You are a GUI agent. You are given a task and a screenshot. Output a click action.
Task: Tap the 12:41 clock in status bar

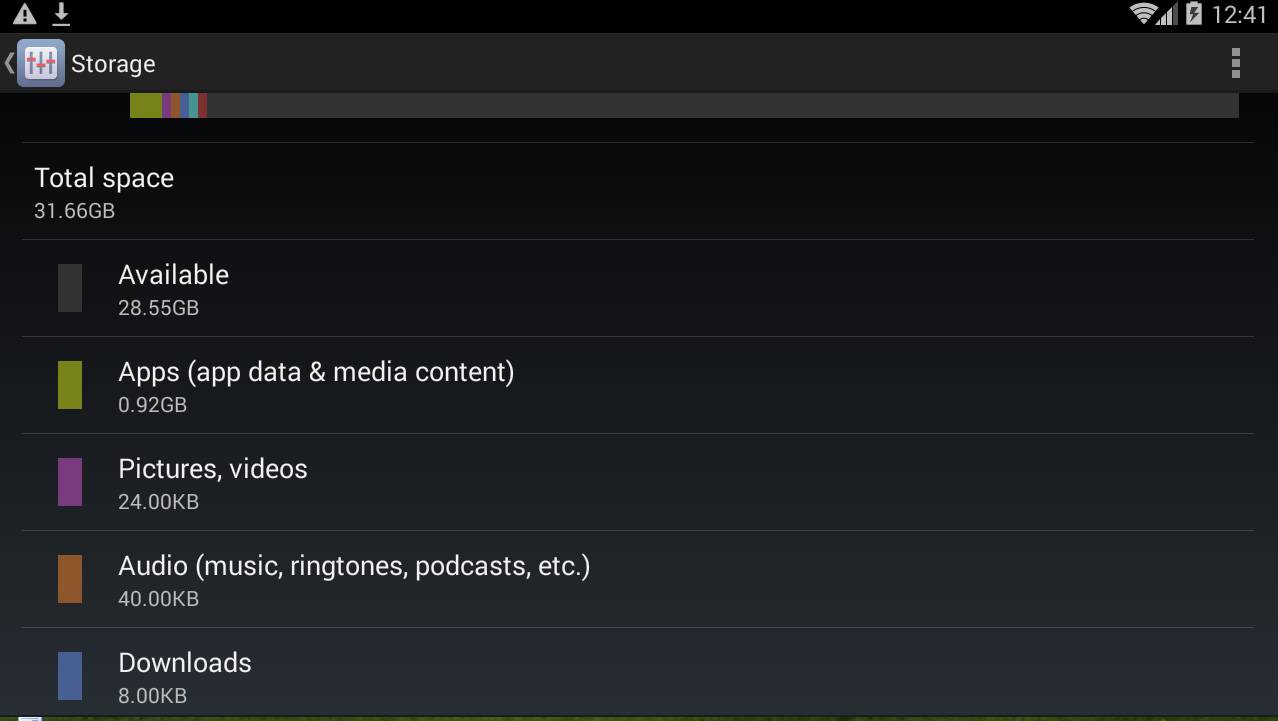point(1239,14)
